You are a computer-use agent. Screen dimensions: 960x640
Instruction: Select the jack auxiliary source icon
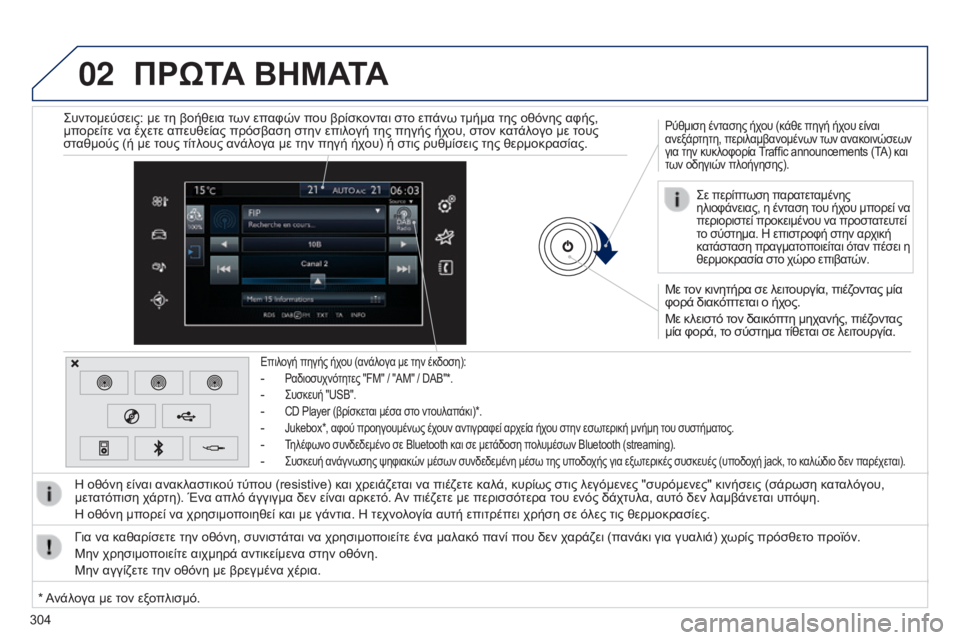click(x=214, y=448)
